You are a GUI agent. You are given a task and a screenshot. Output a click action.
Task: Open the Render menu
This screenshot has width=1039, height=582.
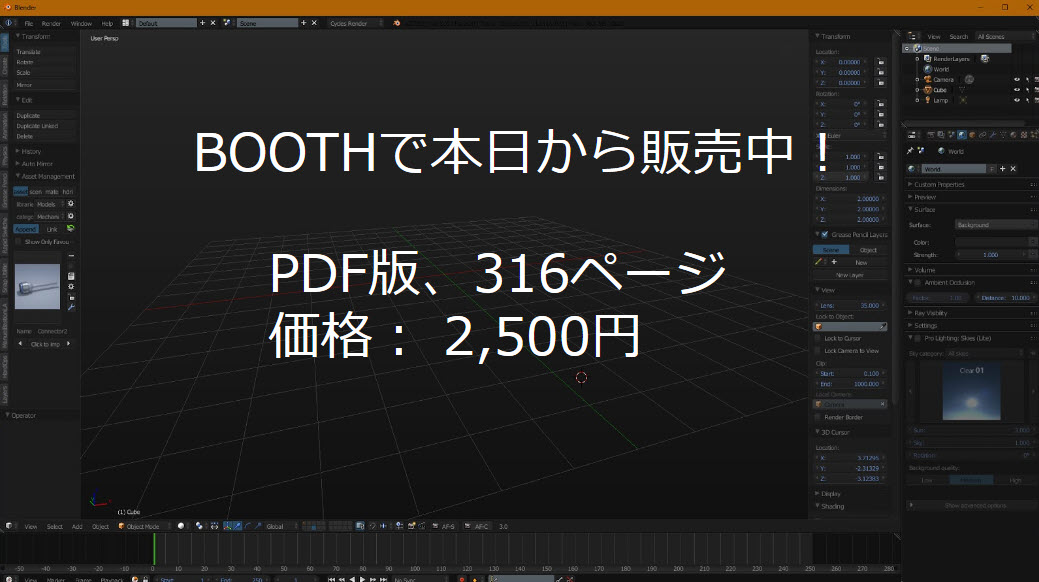click(x=51, y=23)
